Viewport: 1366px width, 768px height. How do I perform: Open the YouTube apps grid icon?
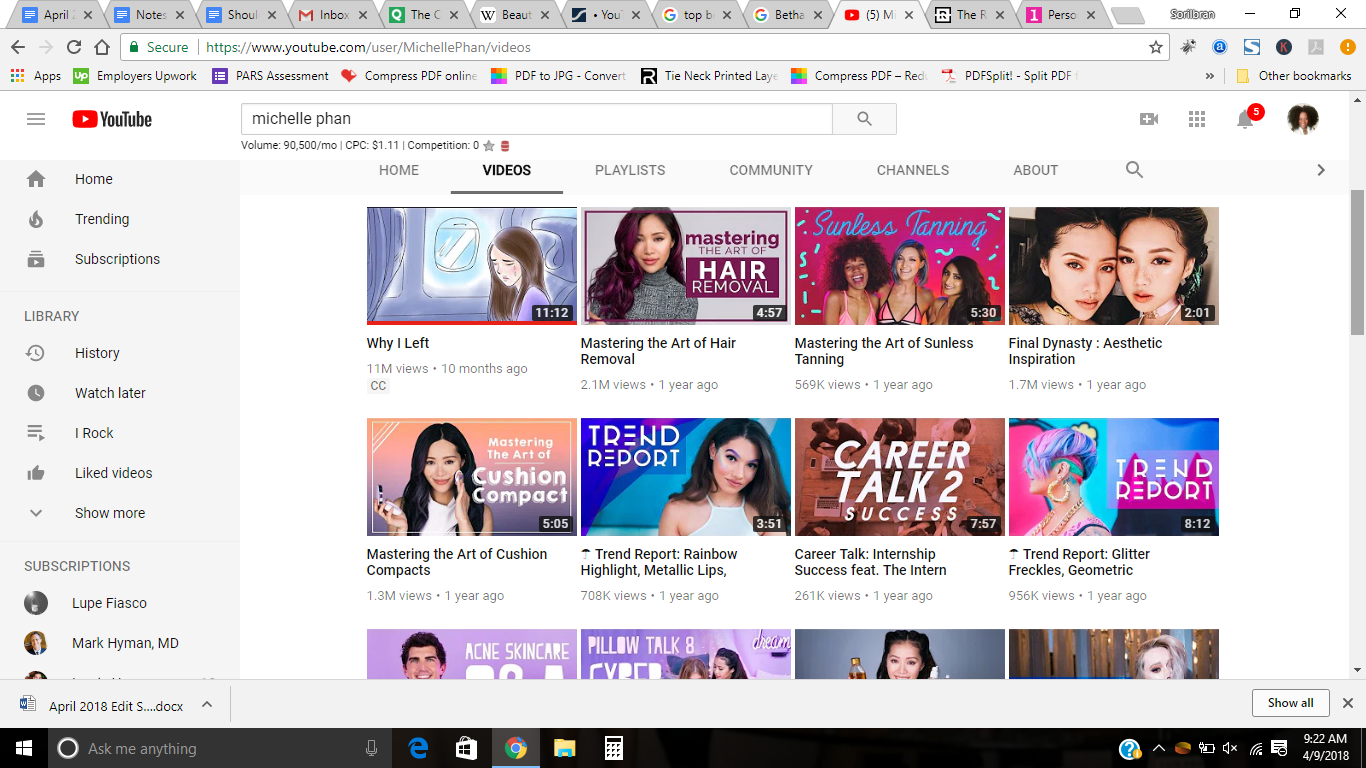tap(1197, 119)
